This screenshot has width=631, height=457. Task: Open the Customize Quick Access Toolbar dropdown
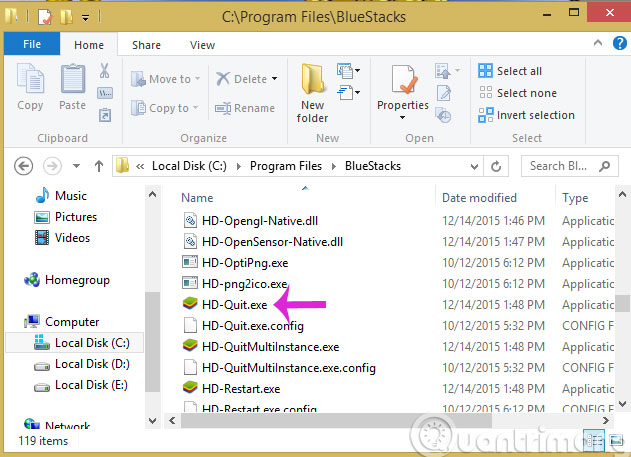click(x=86, y=18)
